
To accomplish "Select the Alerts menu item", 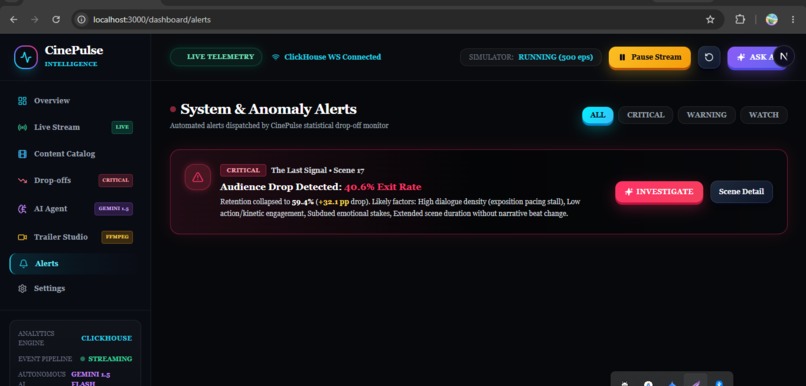I will click(75, 264).
